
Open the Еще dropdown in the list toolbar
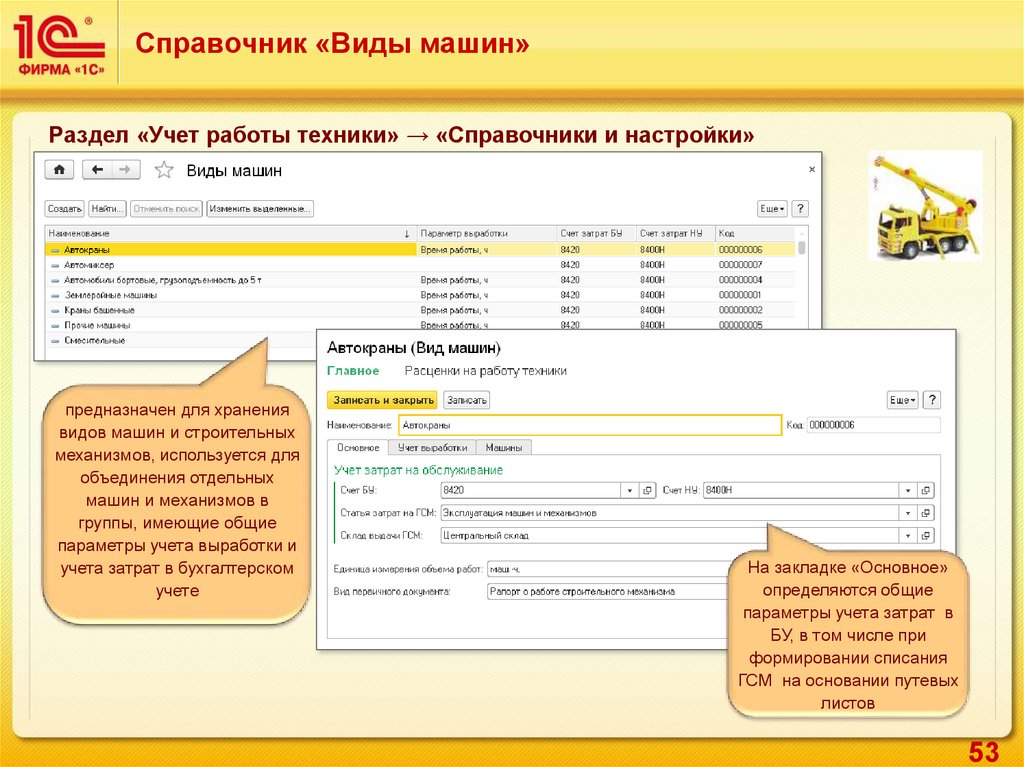(x=773, y=208)
